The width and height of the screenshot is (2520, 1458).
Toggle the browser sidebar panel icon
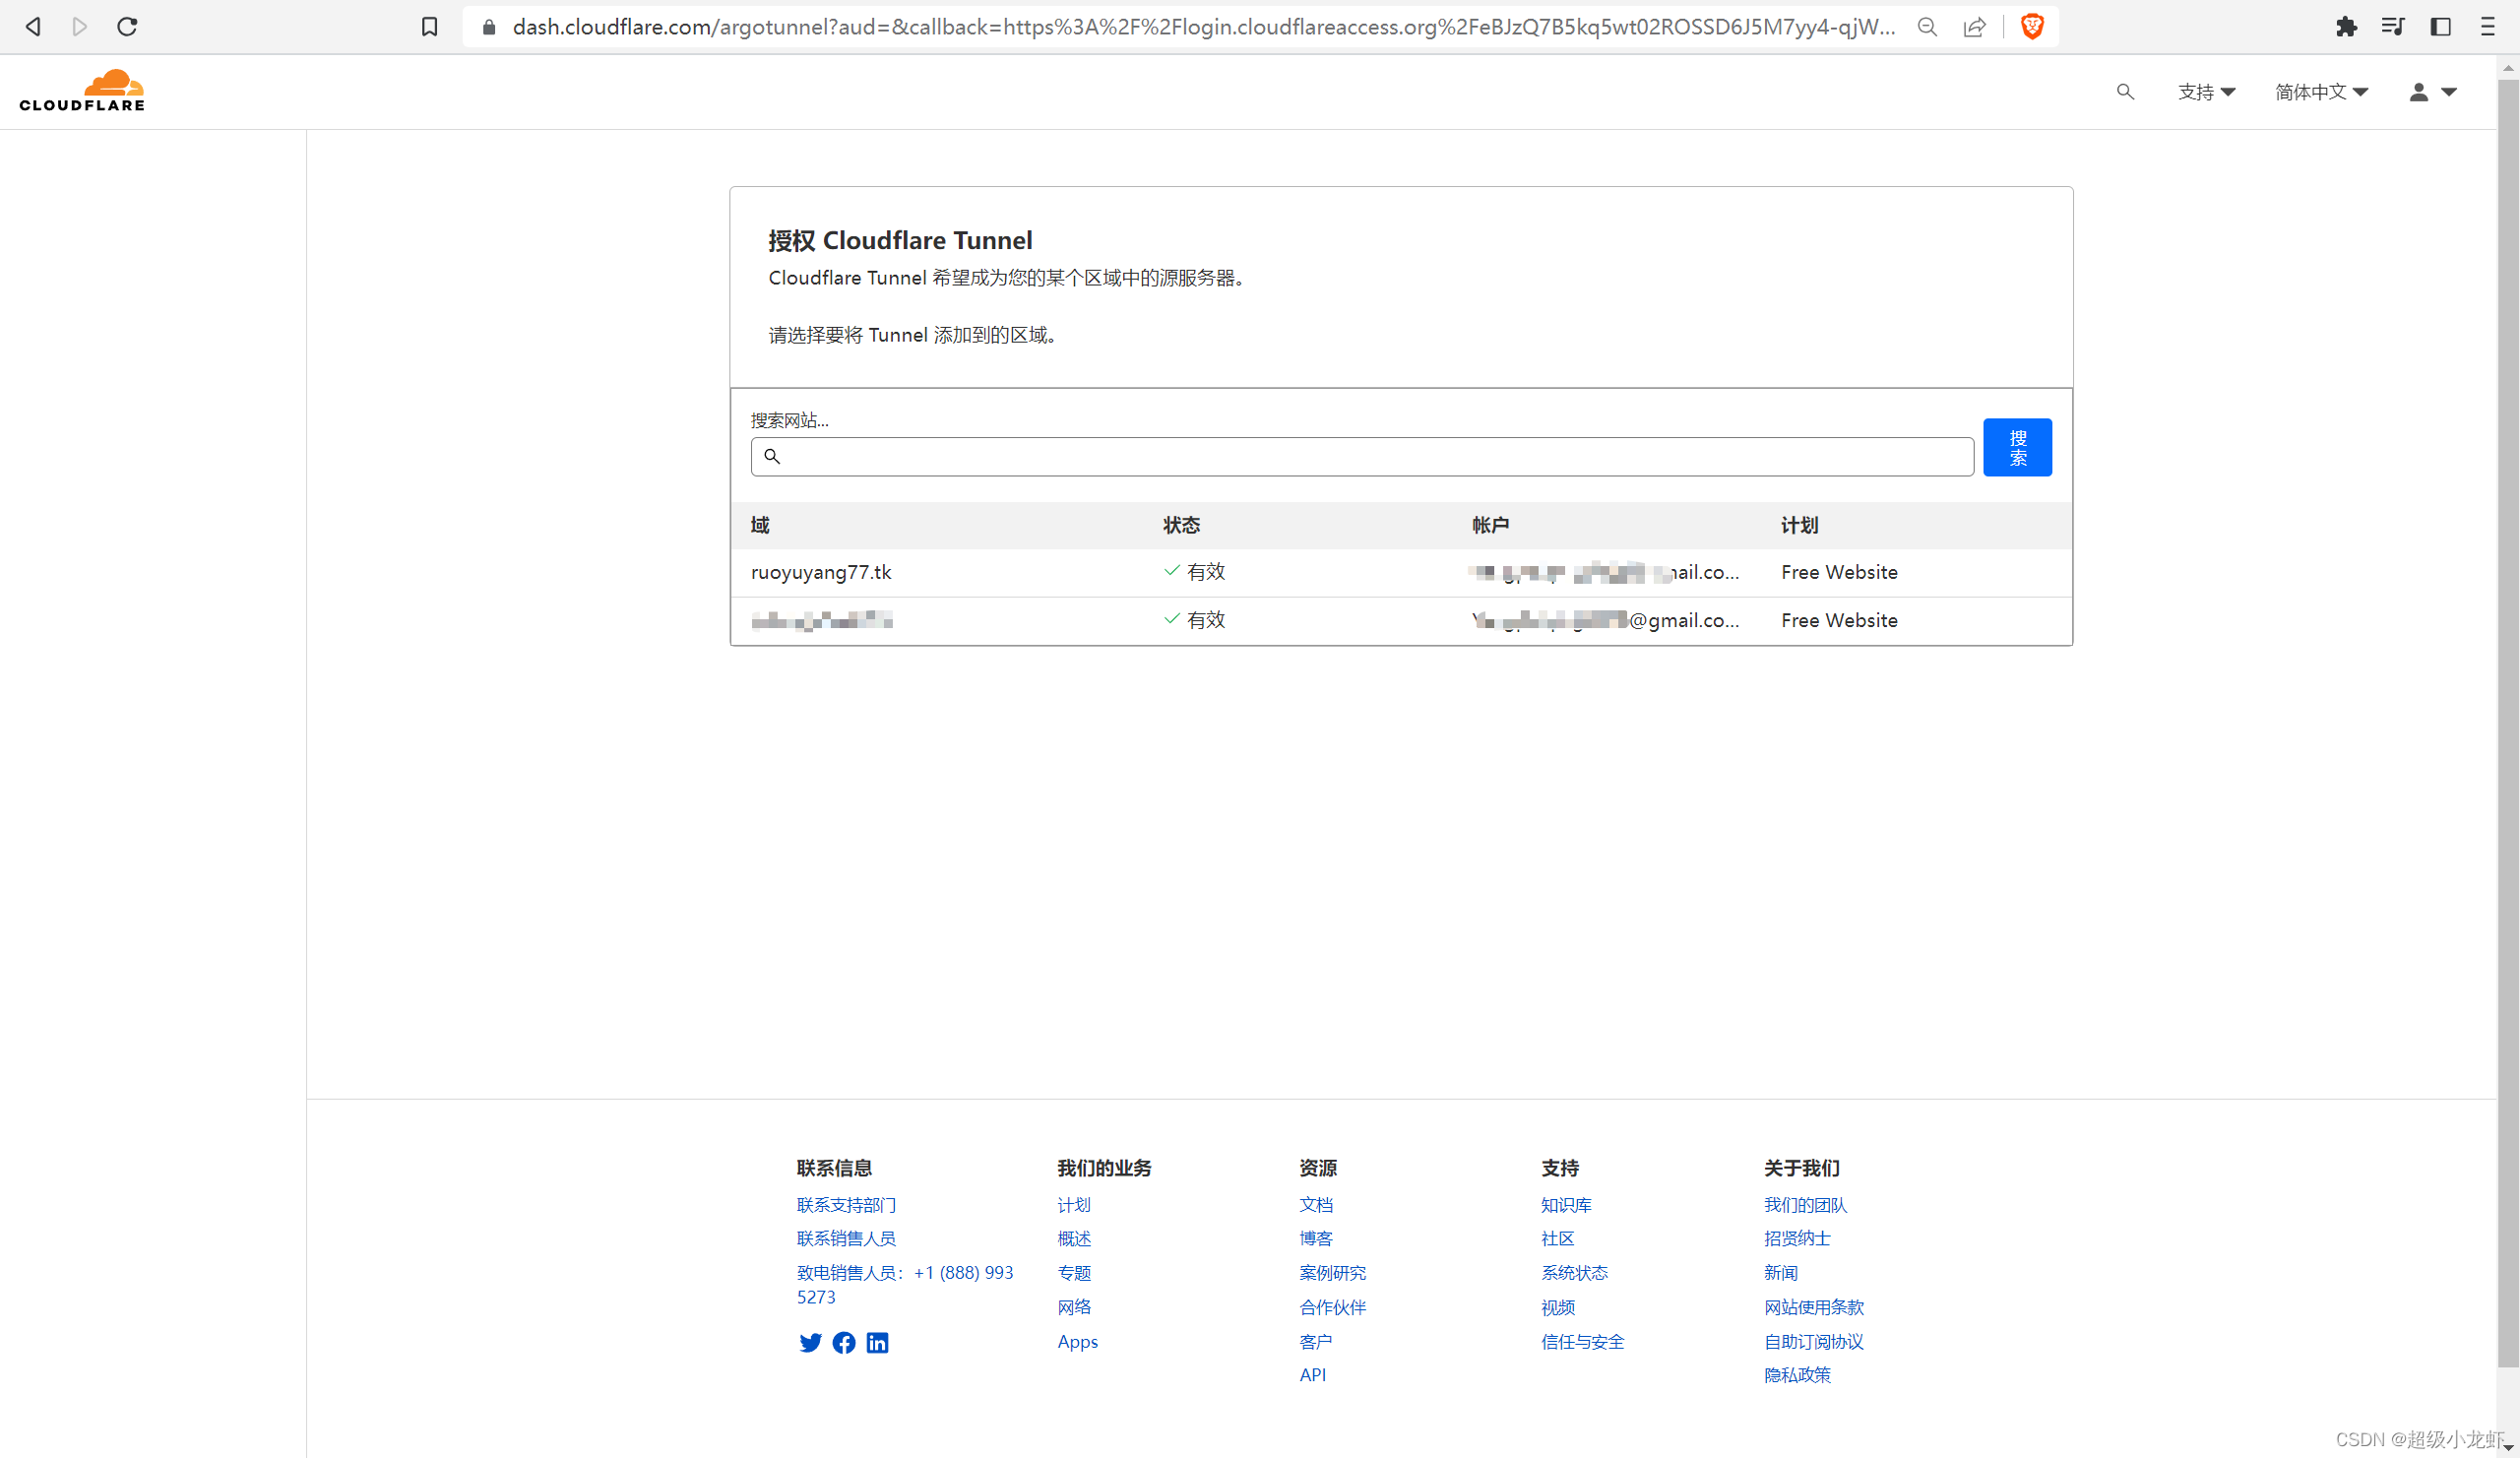click(2440, 27)
